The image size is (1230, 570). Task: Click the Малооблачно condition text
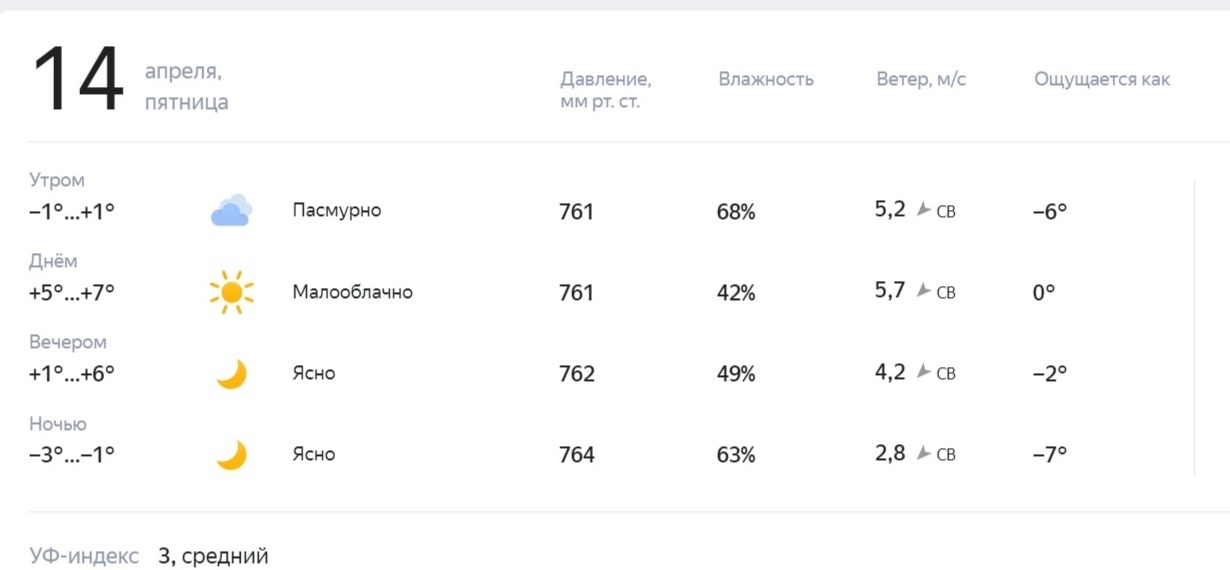pyautogui.click(x=352, y=292)
